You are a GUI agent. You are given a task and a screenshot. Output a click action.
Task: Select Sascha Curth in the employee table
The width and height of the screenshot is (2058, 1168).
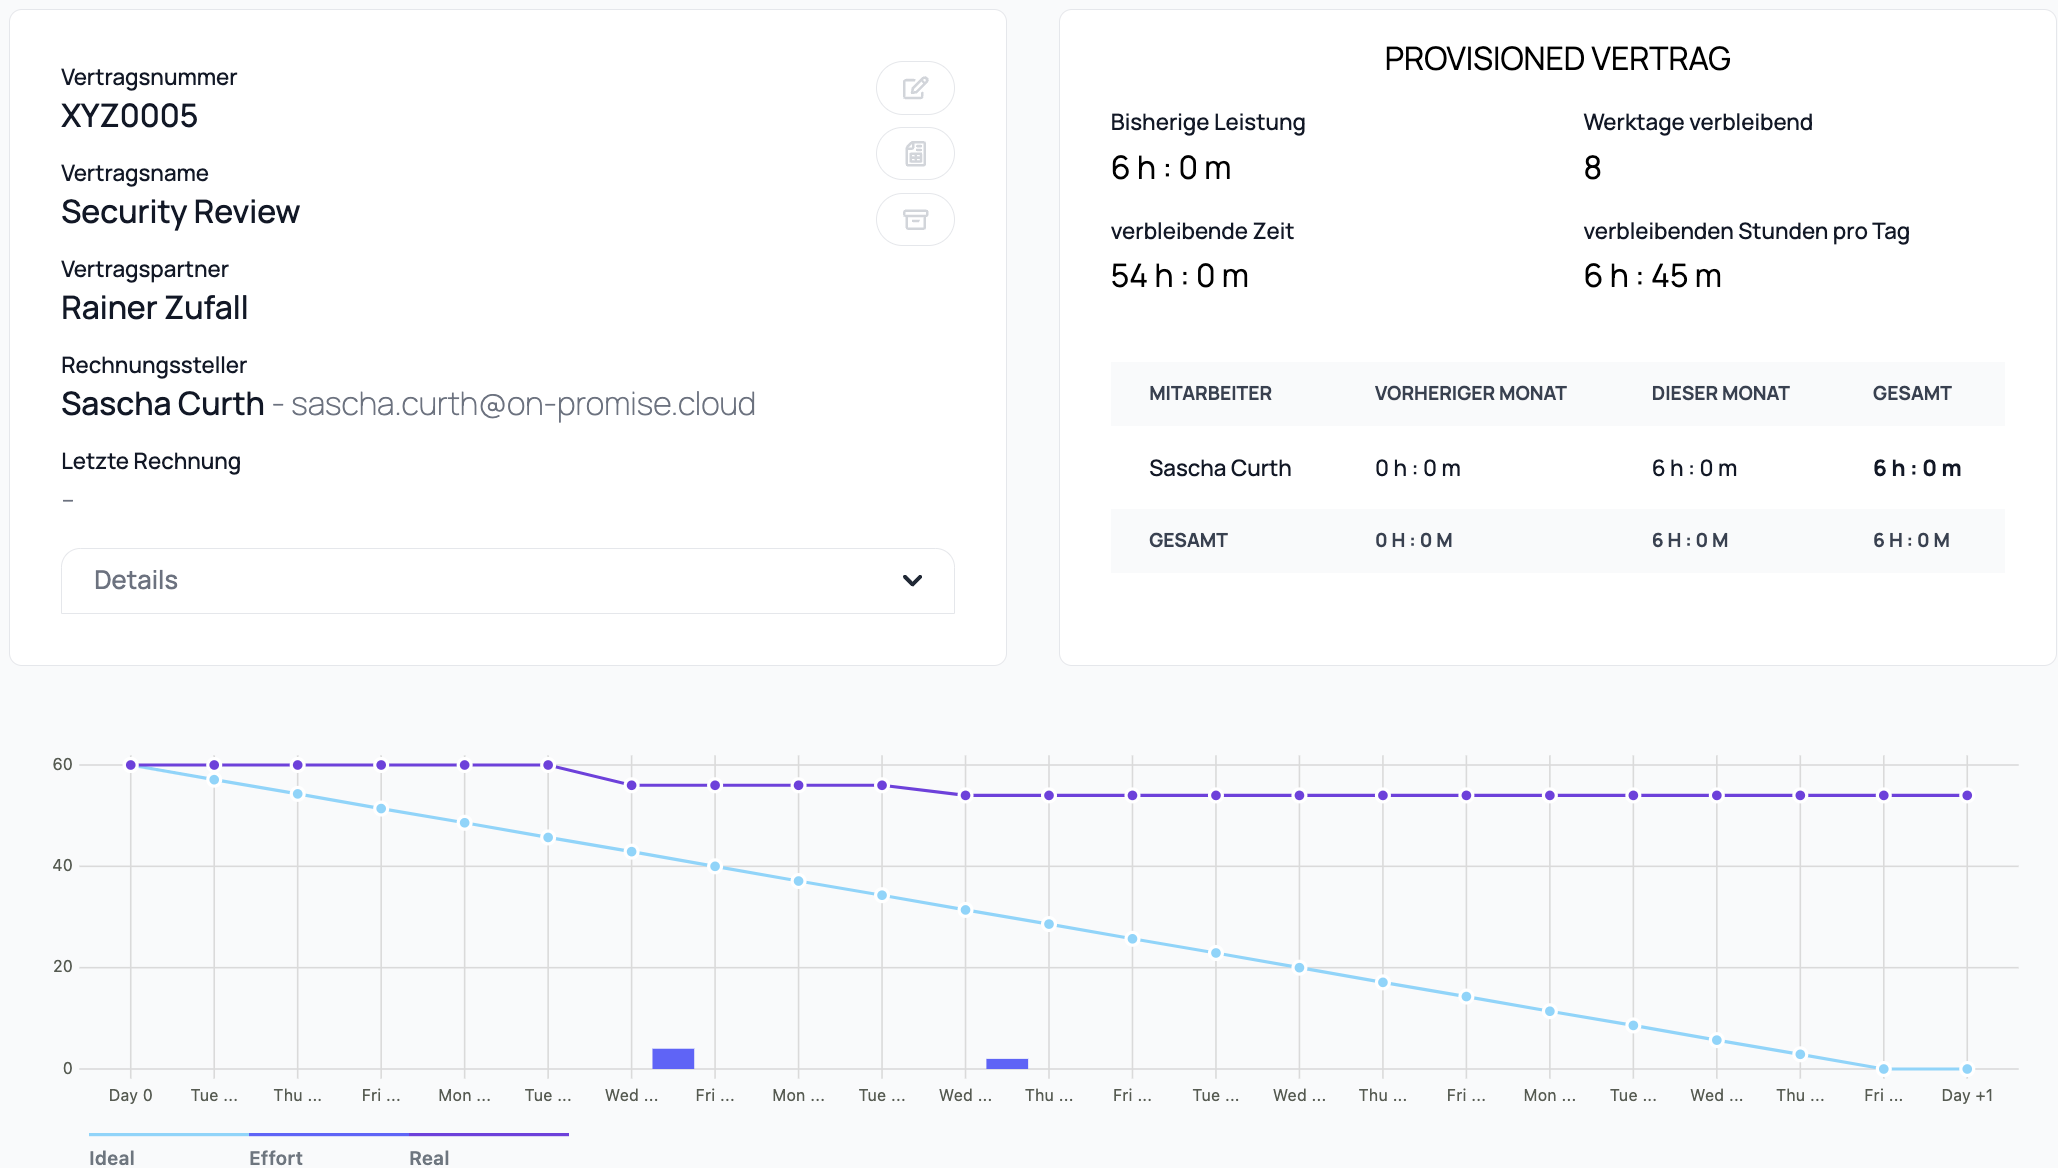(1220, 468)
